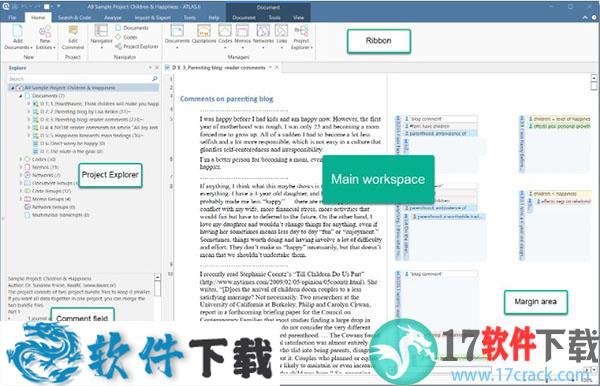Click the Multimedia Transcripts node icon
Viewport: 600px width, 386px height.
pyautogui.click(x=27, y=215)
